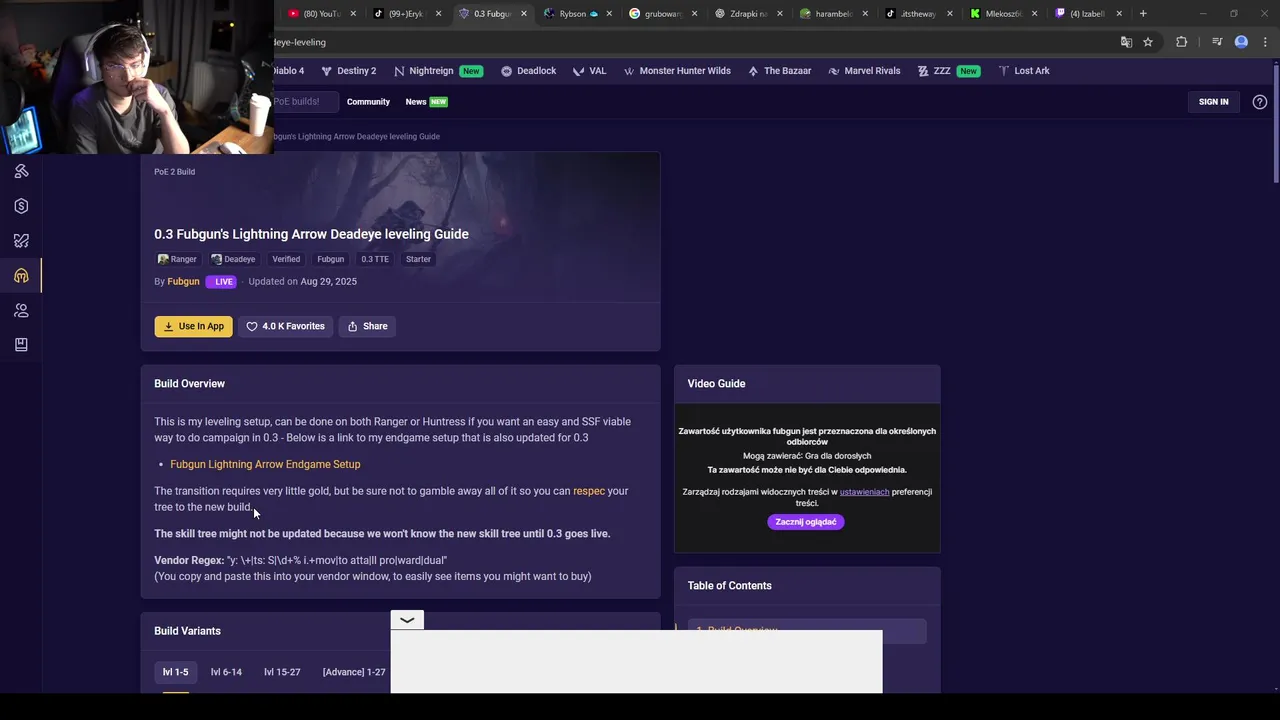Open the Chrome profile avatar

pyautogui.click(x=1241, y=42)
